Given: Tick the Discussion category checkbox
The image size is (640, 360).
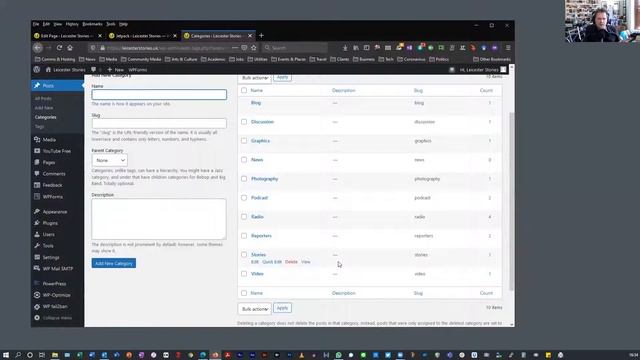Looking at the screenshot, I should pyautogui.click(x=244, y=122).
